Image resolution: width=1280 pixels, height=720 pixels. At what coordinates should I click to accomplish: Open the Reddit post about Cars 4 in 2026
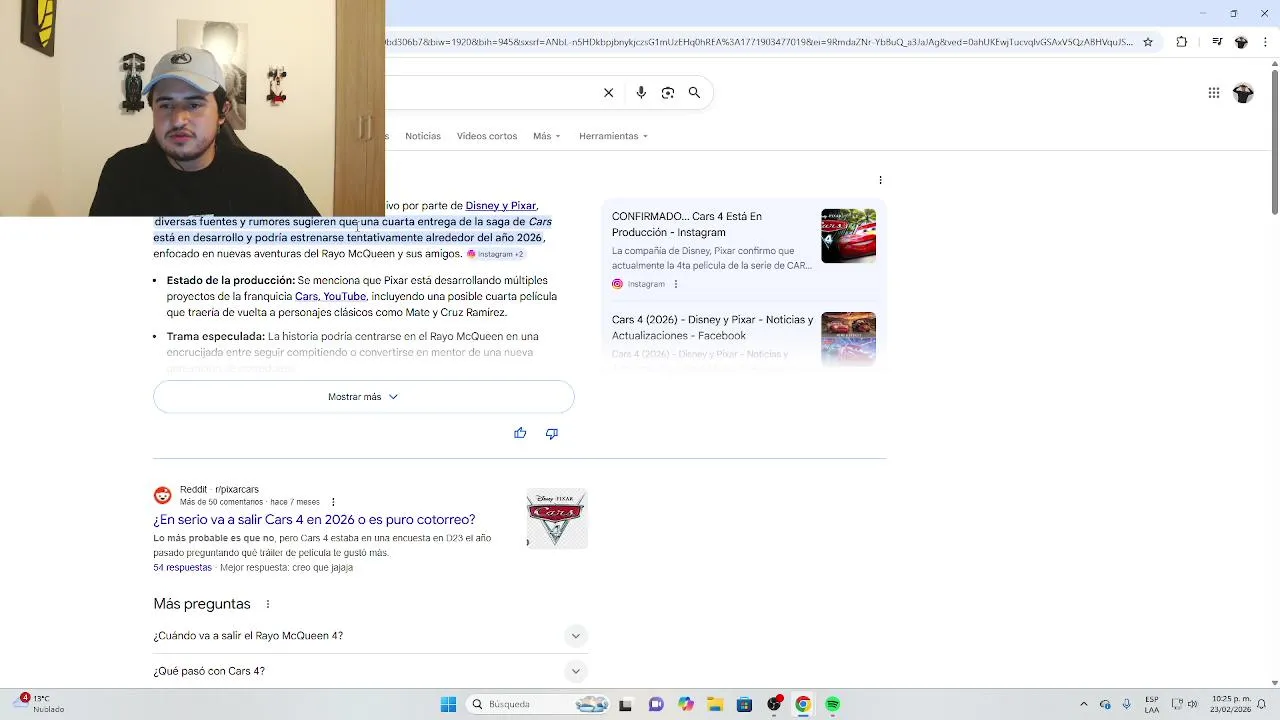(314, 520)
